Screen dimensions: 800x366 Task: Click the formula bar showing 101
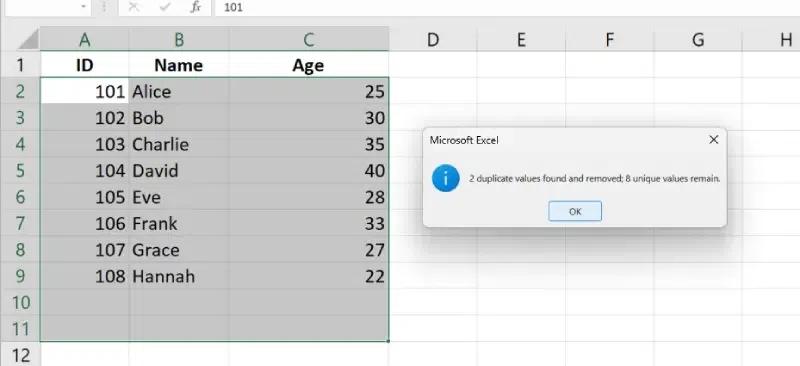pyautogui.click(x=507, y=8)
